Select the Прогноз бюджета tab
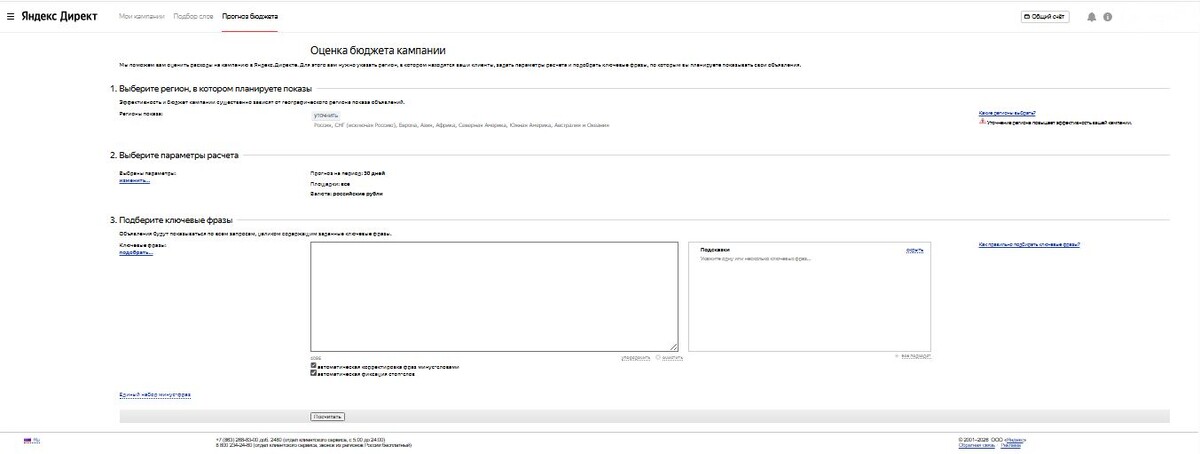The height and width of the screenshot is (454, 1200). pyautogui.click(x=250, y=17)
